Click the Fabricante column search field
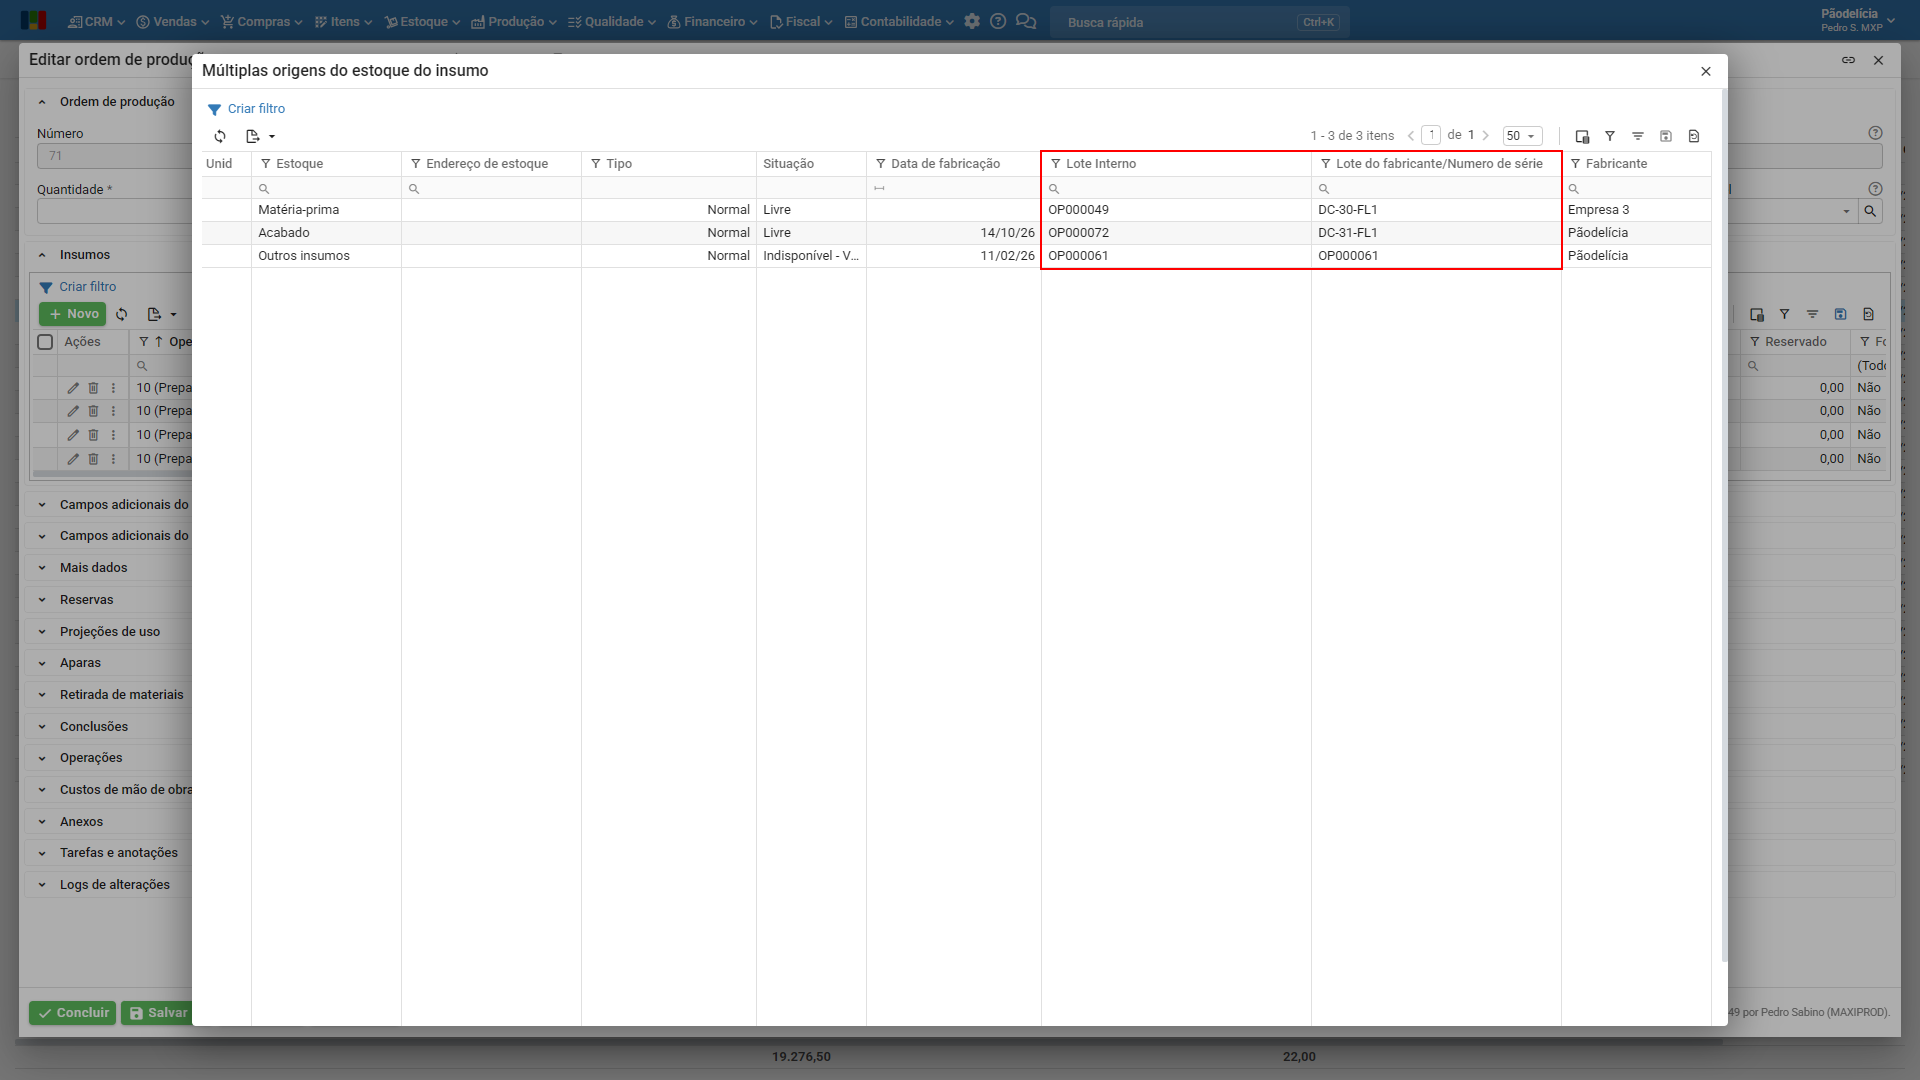The width and height of the screenshot is (1920, 1080). 1636,188
